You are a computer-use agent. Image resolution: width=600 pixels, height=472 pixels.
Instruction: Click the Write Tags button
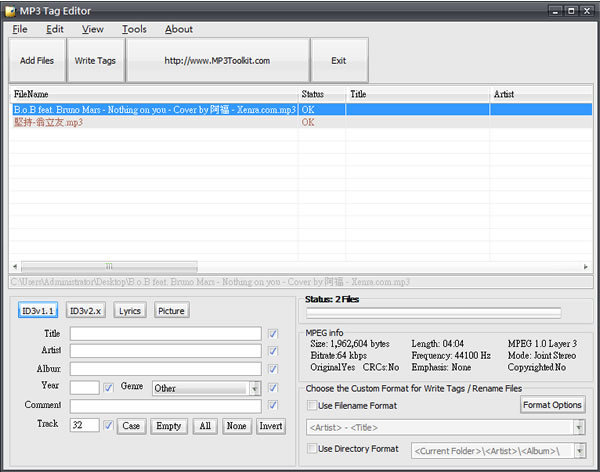[95, 60]
